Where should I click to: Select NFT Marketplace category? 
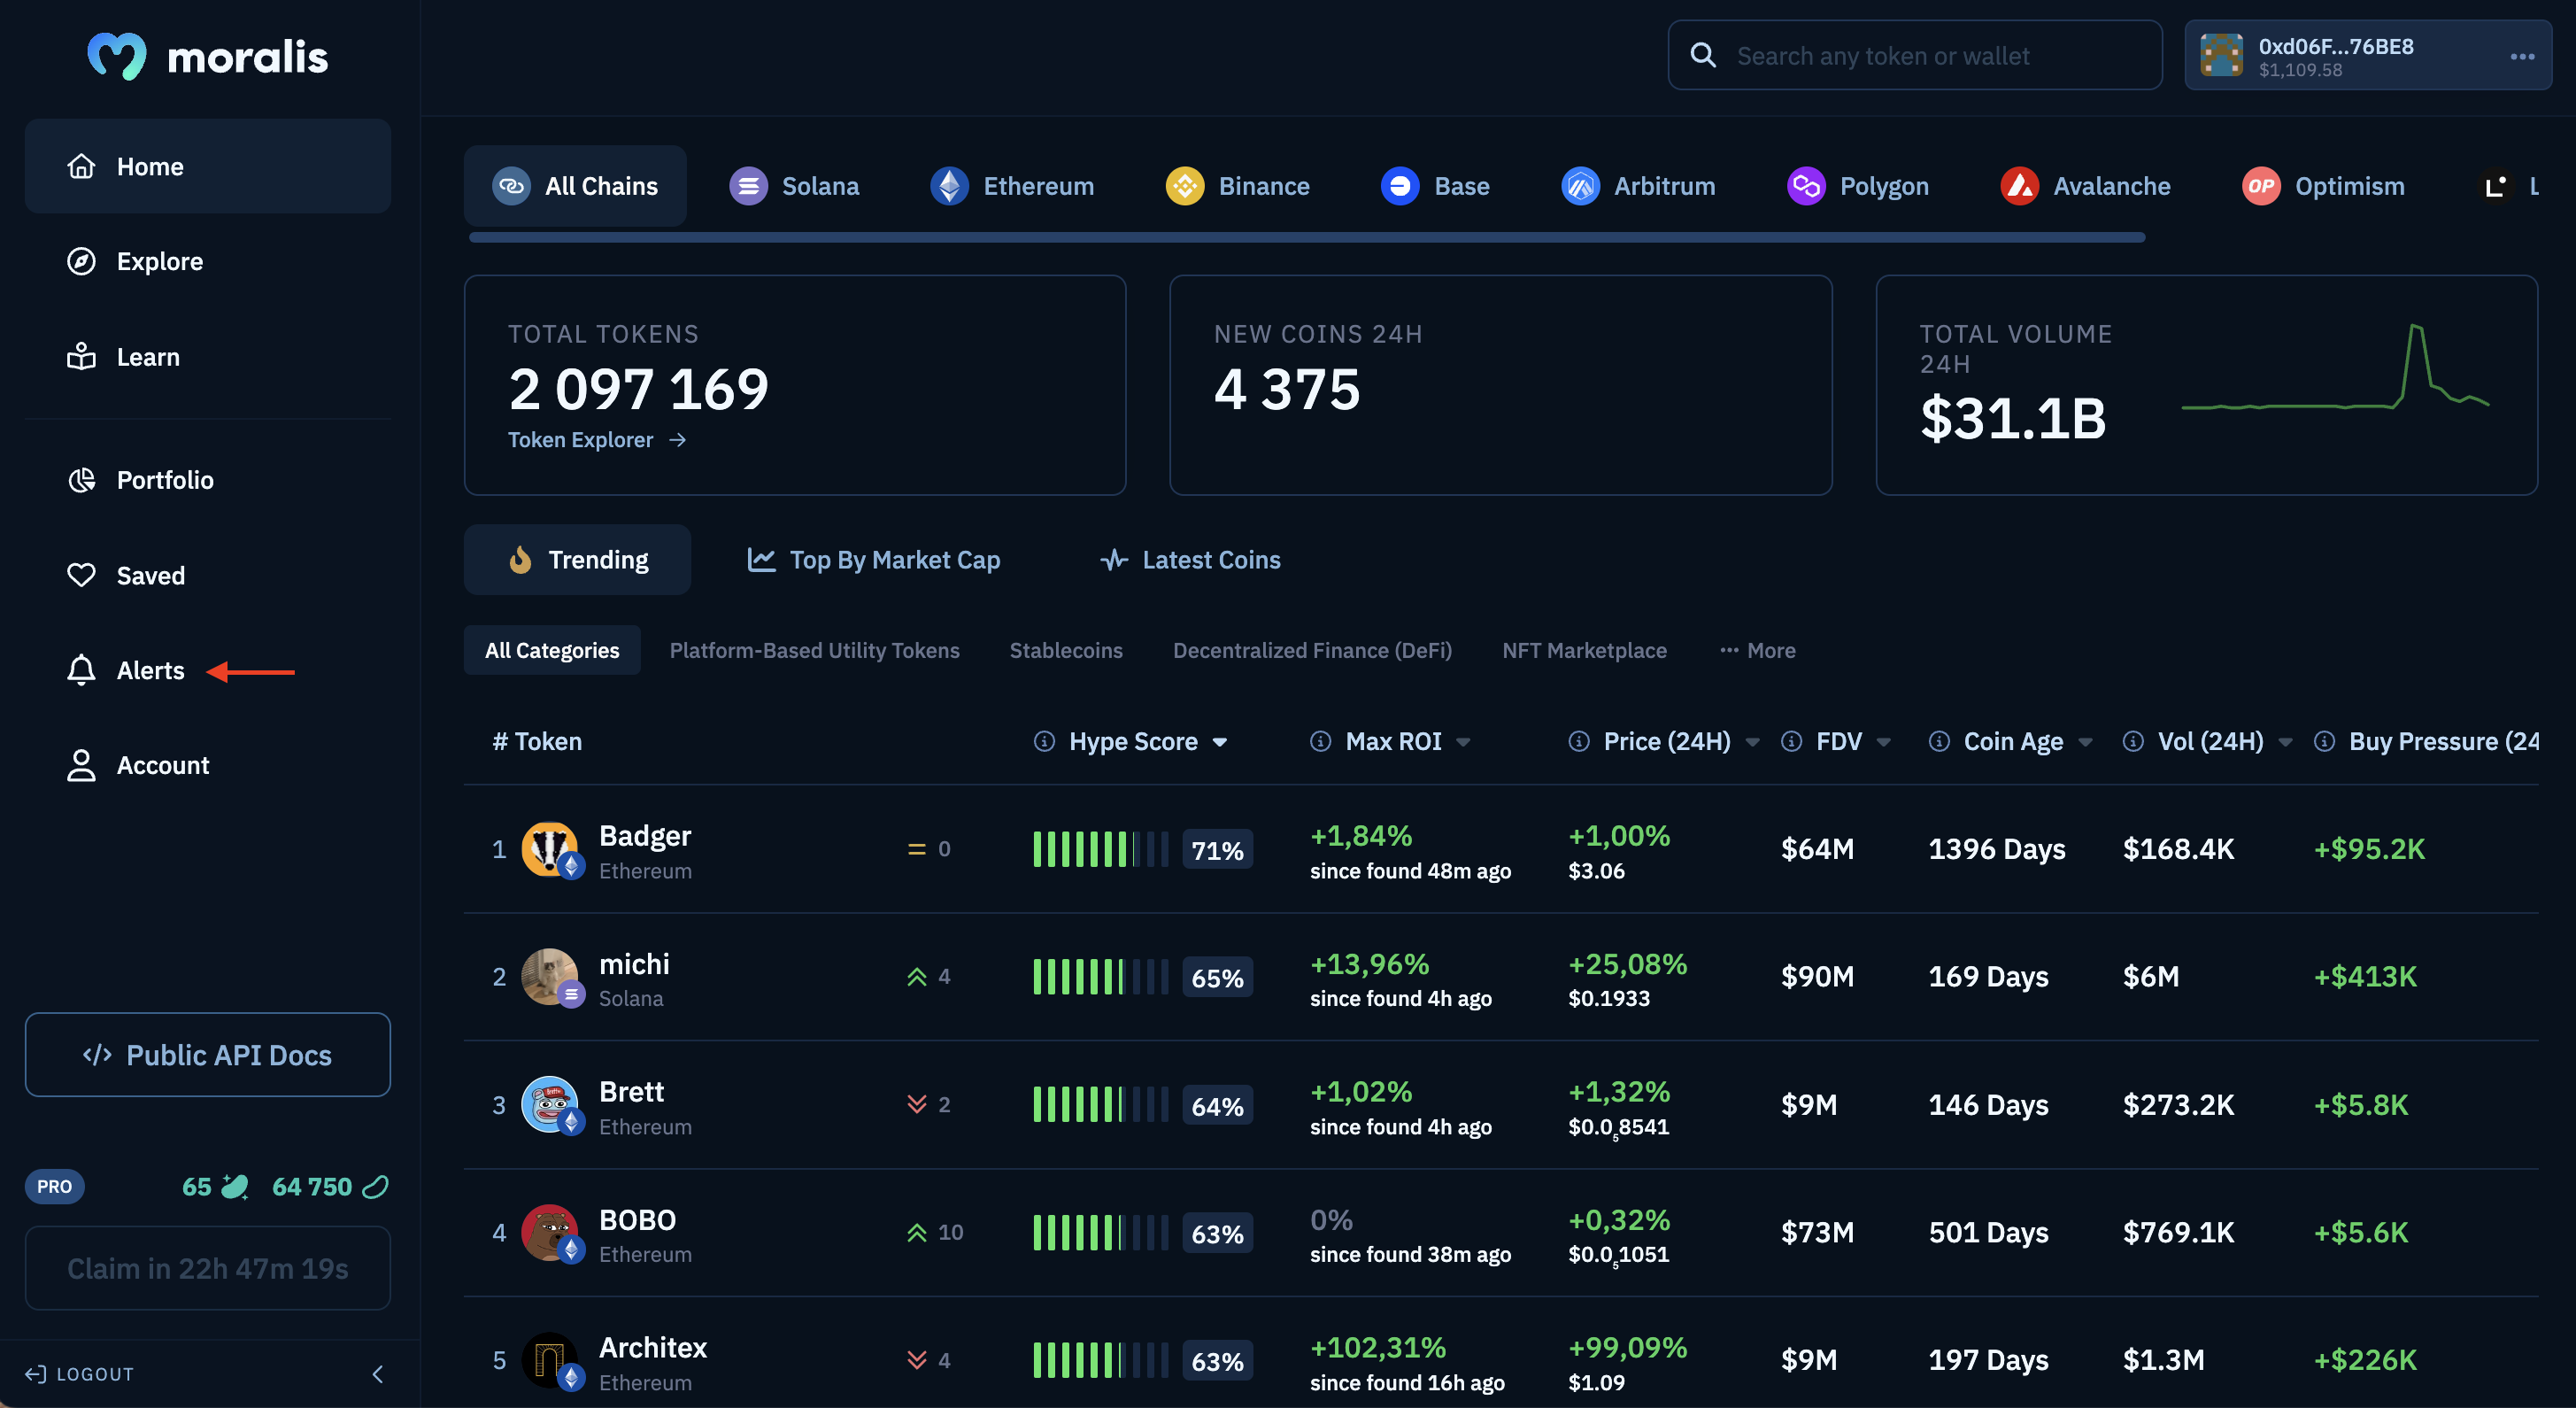(x=1584, y=650)
